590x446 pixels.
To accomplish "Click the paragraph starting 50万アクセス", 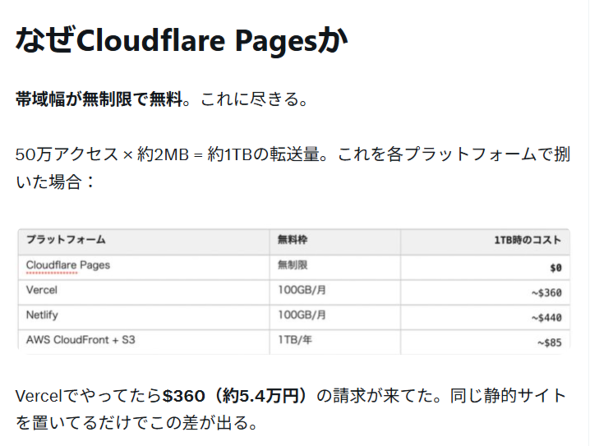I will click(293, 168).
